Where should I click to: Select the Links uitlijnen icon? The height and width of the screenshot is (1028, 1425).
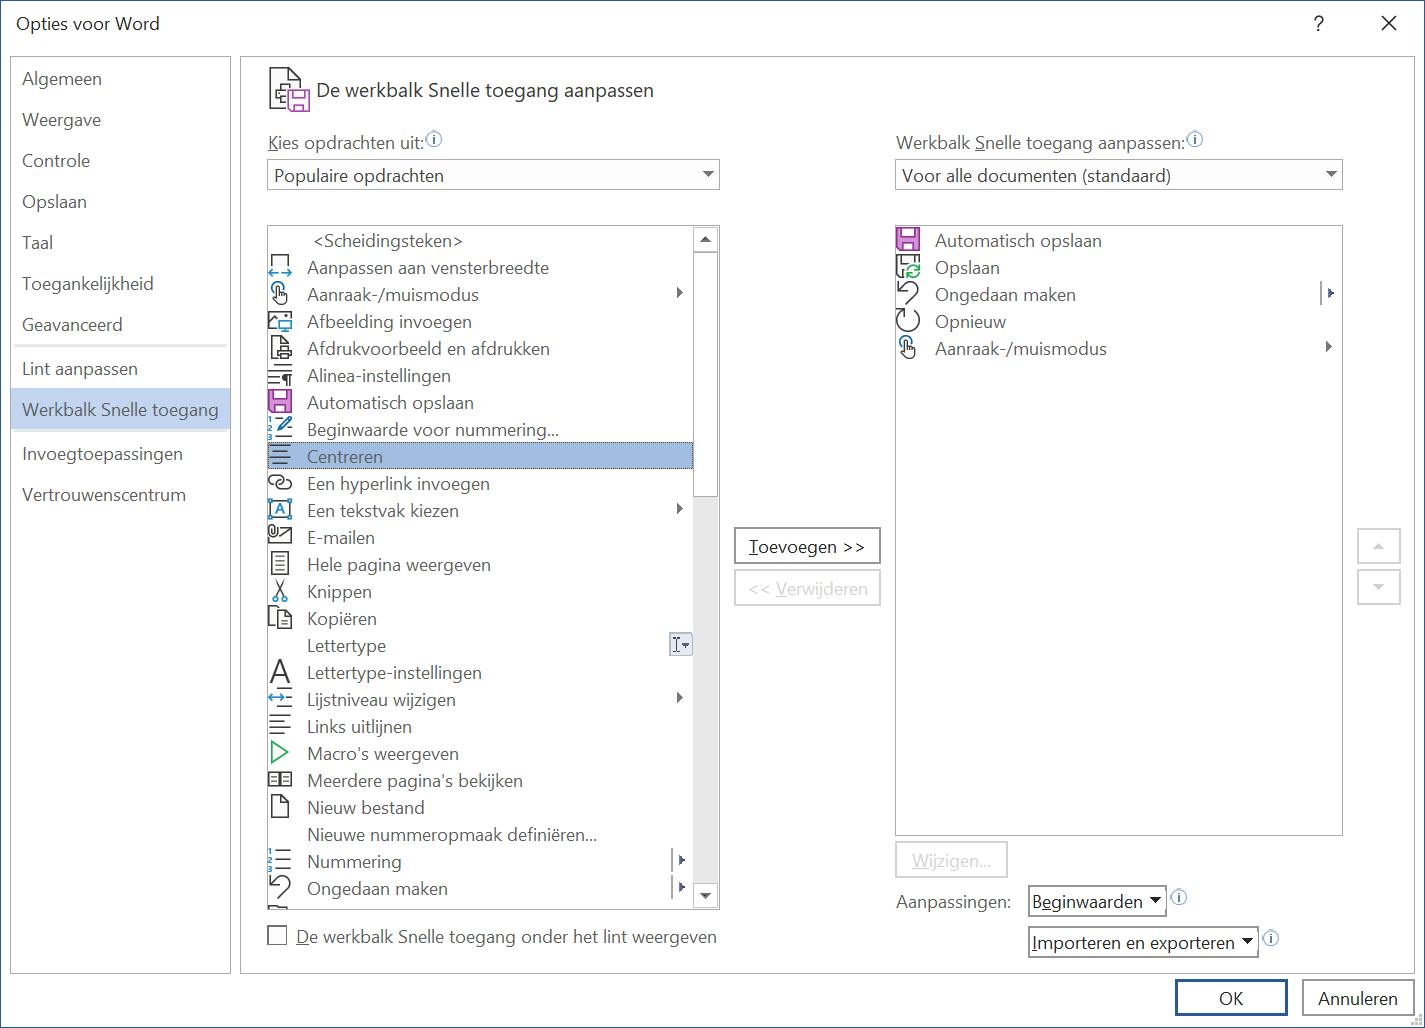(x=280, y=727)
